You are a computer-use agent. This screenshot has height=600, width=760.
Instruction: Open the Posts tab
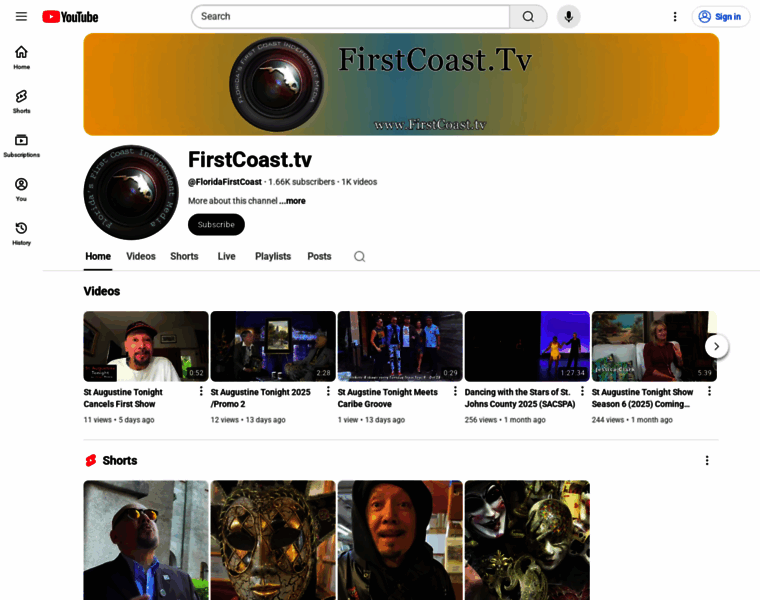pos(319,256)
